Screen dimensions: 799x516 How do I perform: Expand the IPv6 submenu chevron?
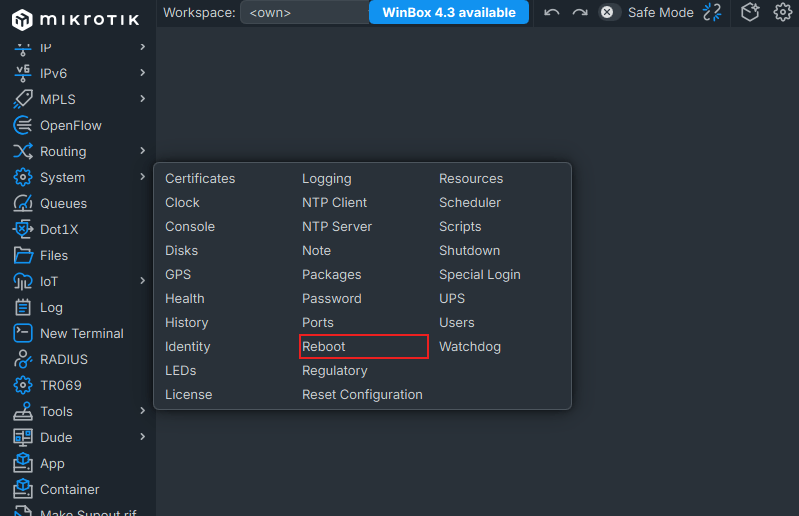click(x=143, y=73)
